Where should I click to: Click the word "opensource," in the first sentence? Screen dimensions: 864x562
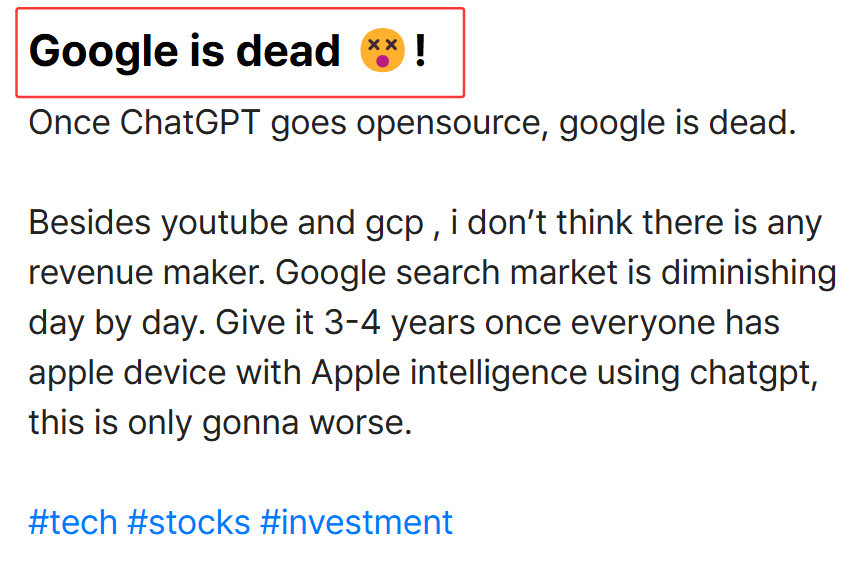tap(452, 123)
